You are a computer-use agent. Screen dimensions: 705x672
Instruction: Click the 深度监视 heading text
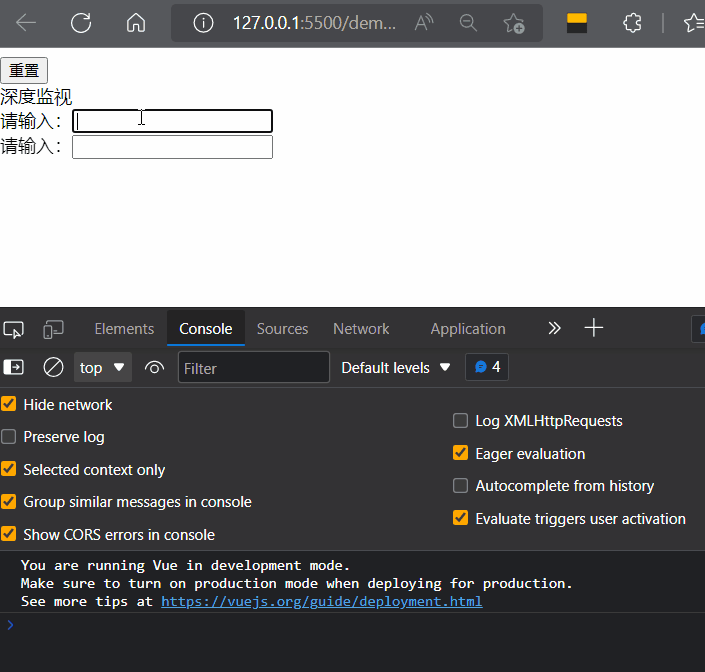[36, 97]
